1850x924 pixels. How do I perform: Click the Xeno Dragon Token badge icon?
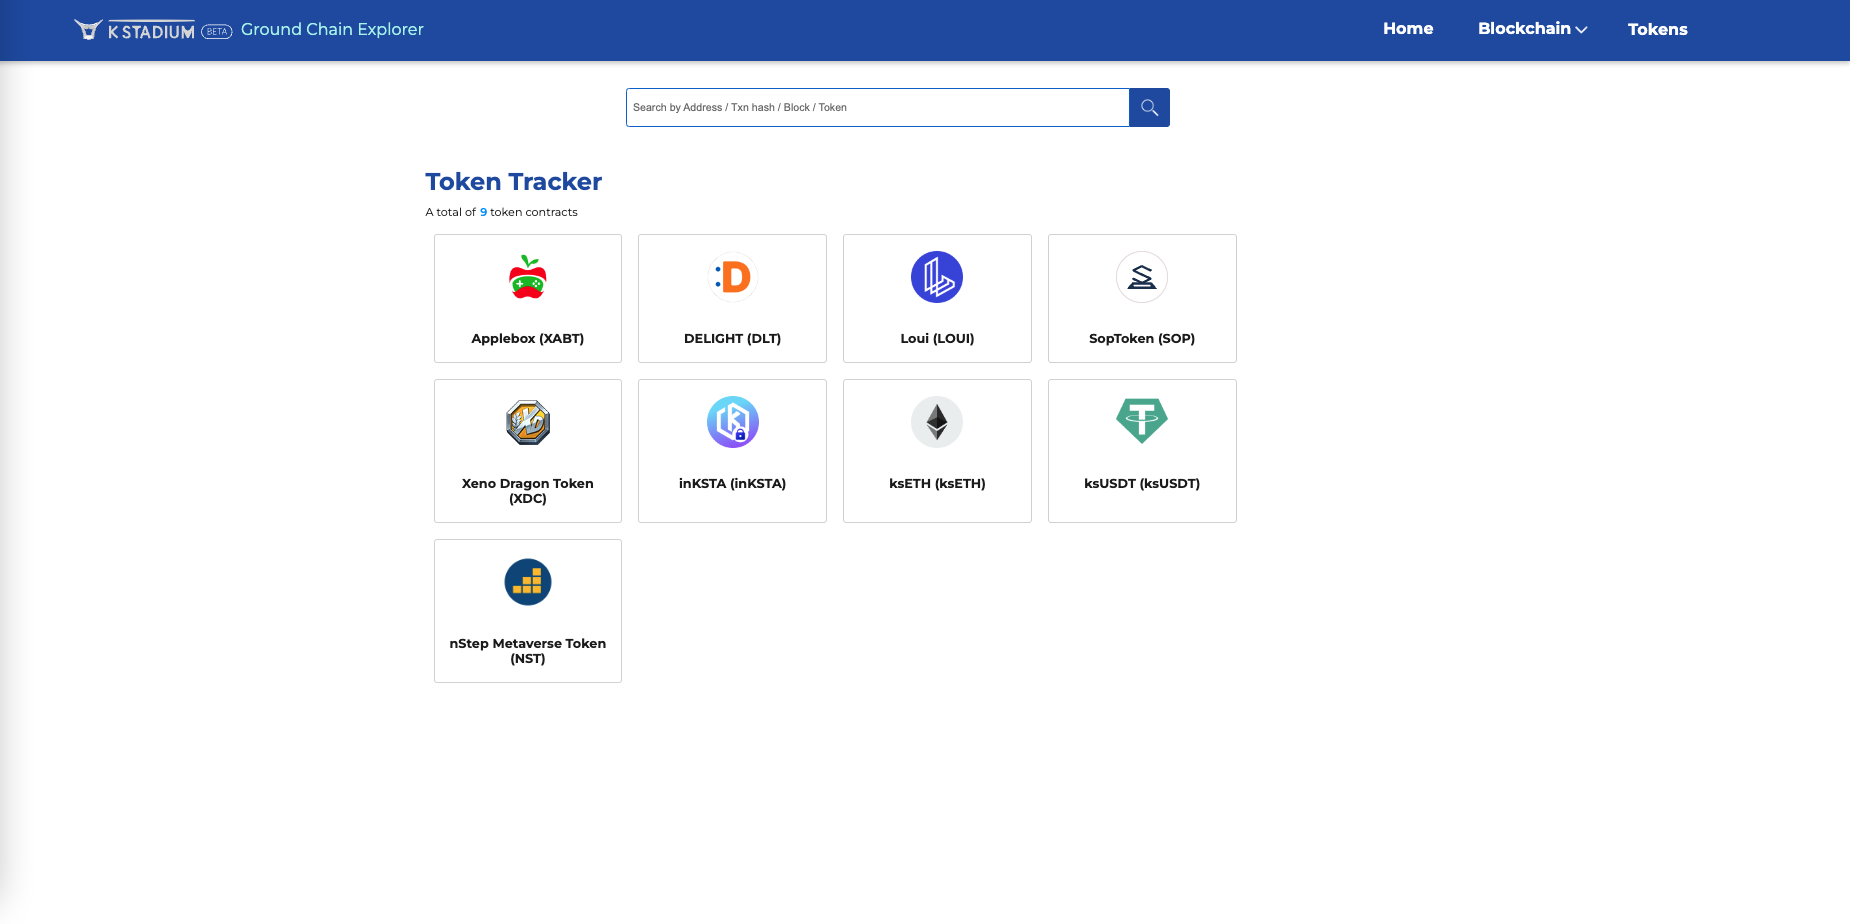coord(527,422)
